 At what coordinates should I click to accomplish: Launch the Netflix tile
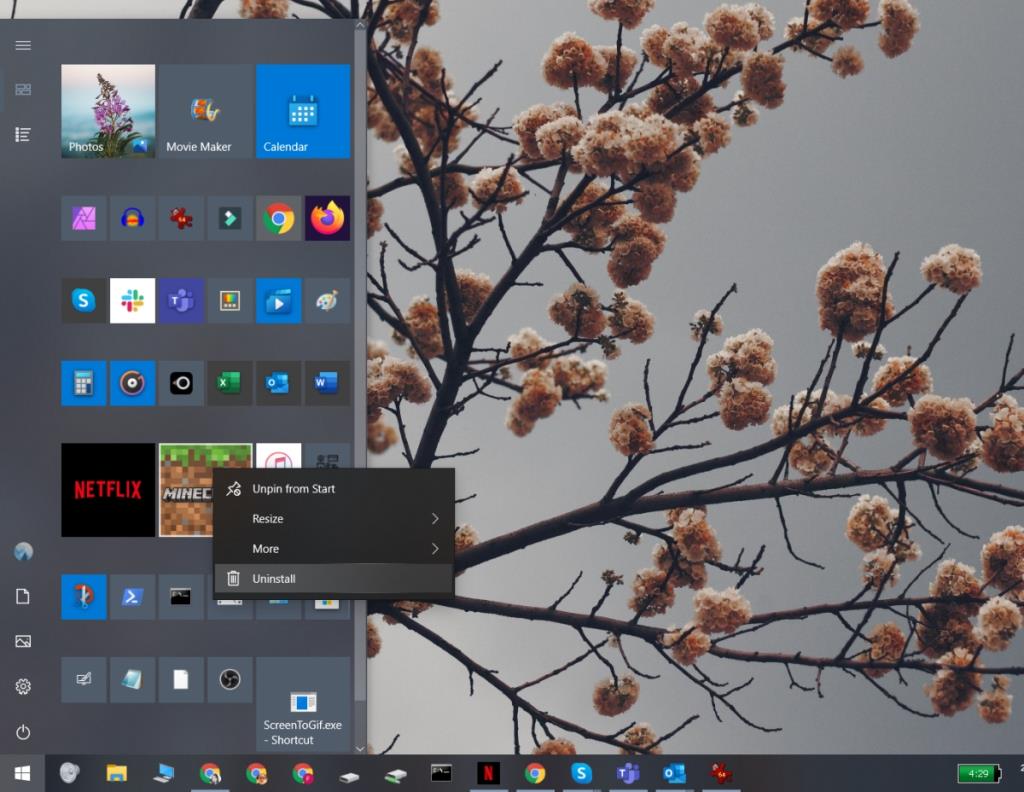coord(107,490)
